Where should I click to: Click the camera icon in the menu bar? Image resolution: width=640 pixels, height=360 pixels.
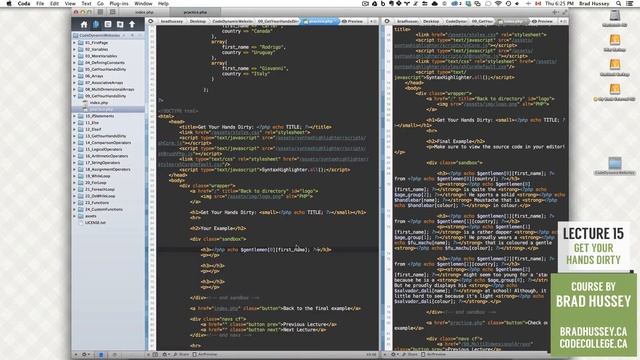[365, 3]
